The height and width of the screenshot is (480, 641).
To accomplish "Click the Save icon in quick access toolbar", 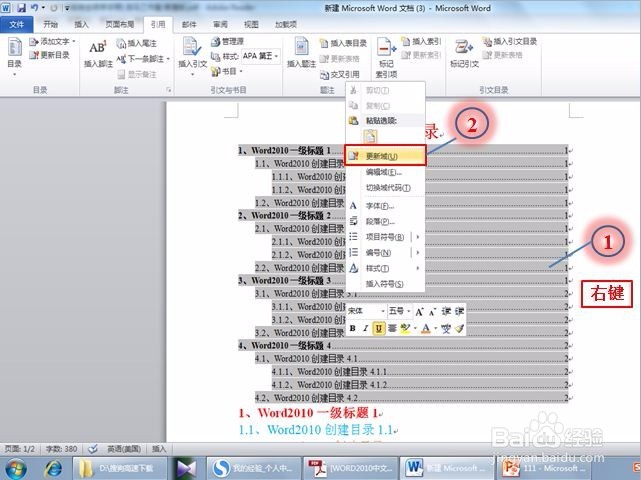I will click(21, 8).
